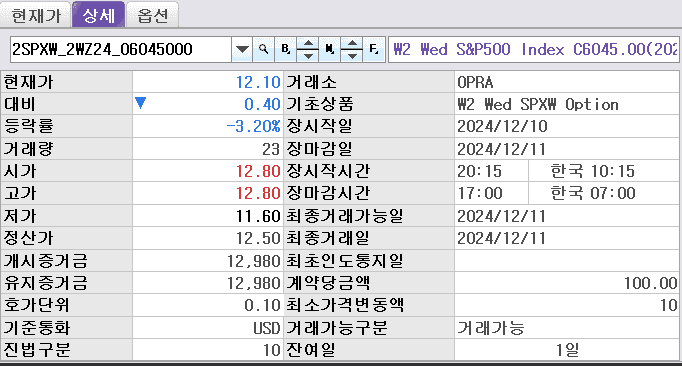Screen dimensions: 682x366
Task: Open the symbol search magnifier icon
Action: [x=263, y=49]
